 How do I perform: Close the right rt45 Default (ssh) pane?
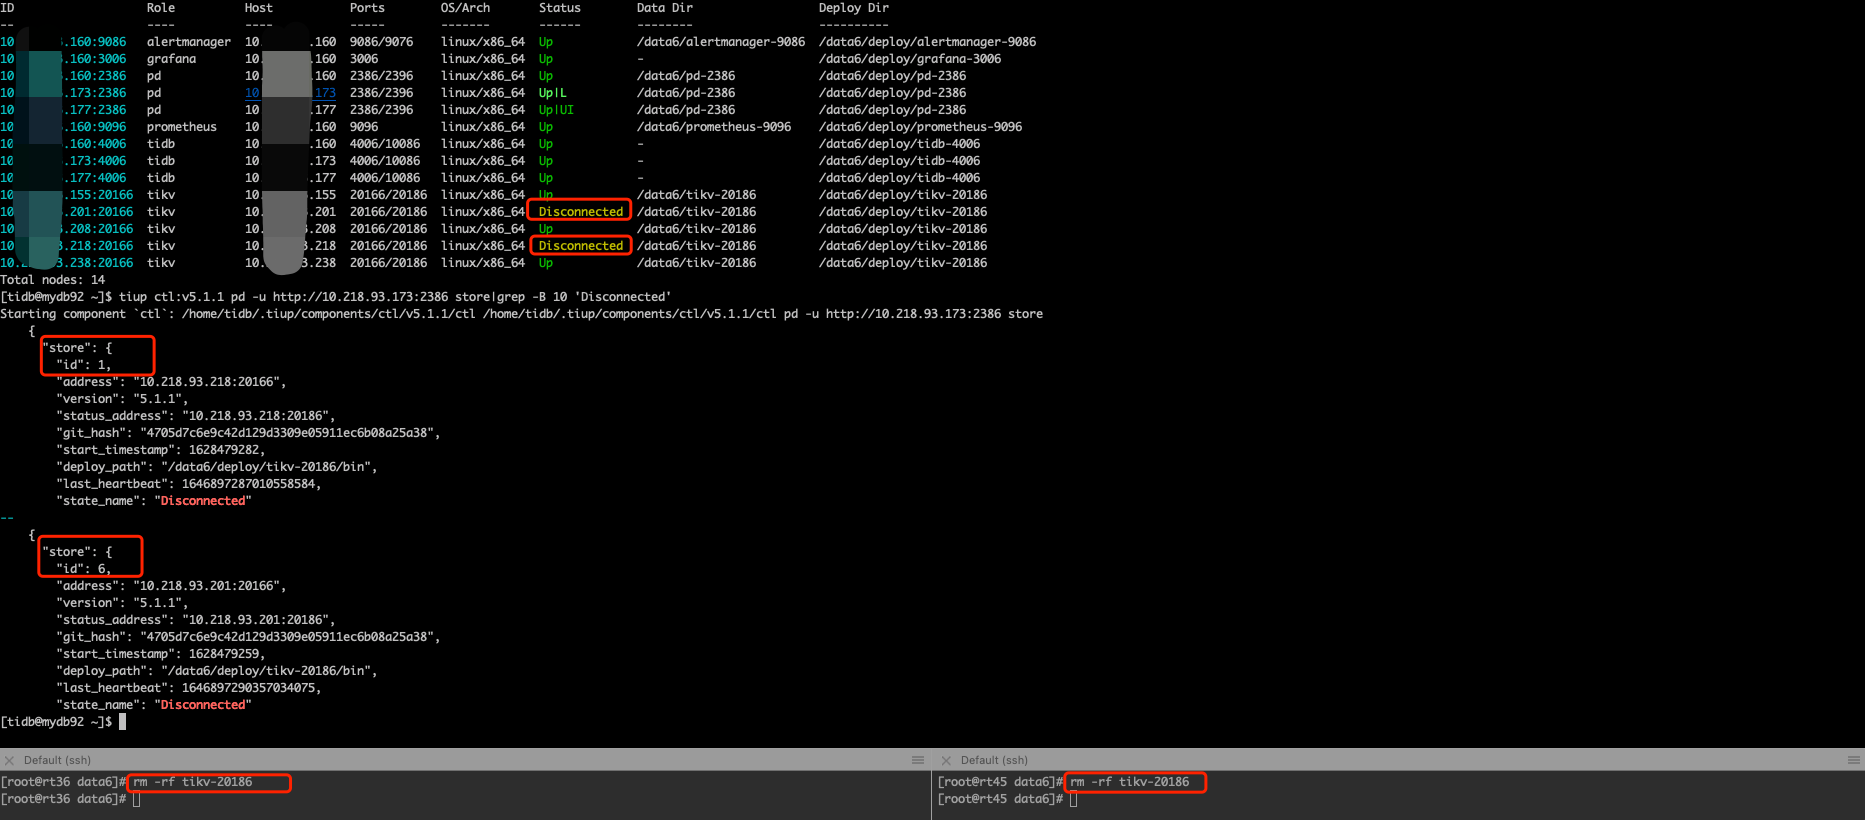point(946,760)
